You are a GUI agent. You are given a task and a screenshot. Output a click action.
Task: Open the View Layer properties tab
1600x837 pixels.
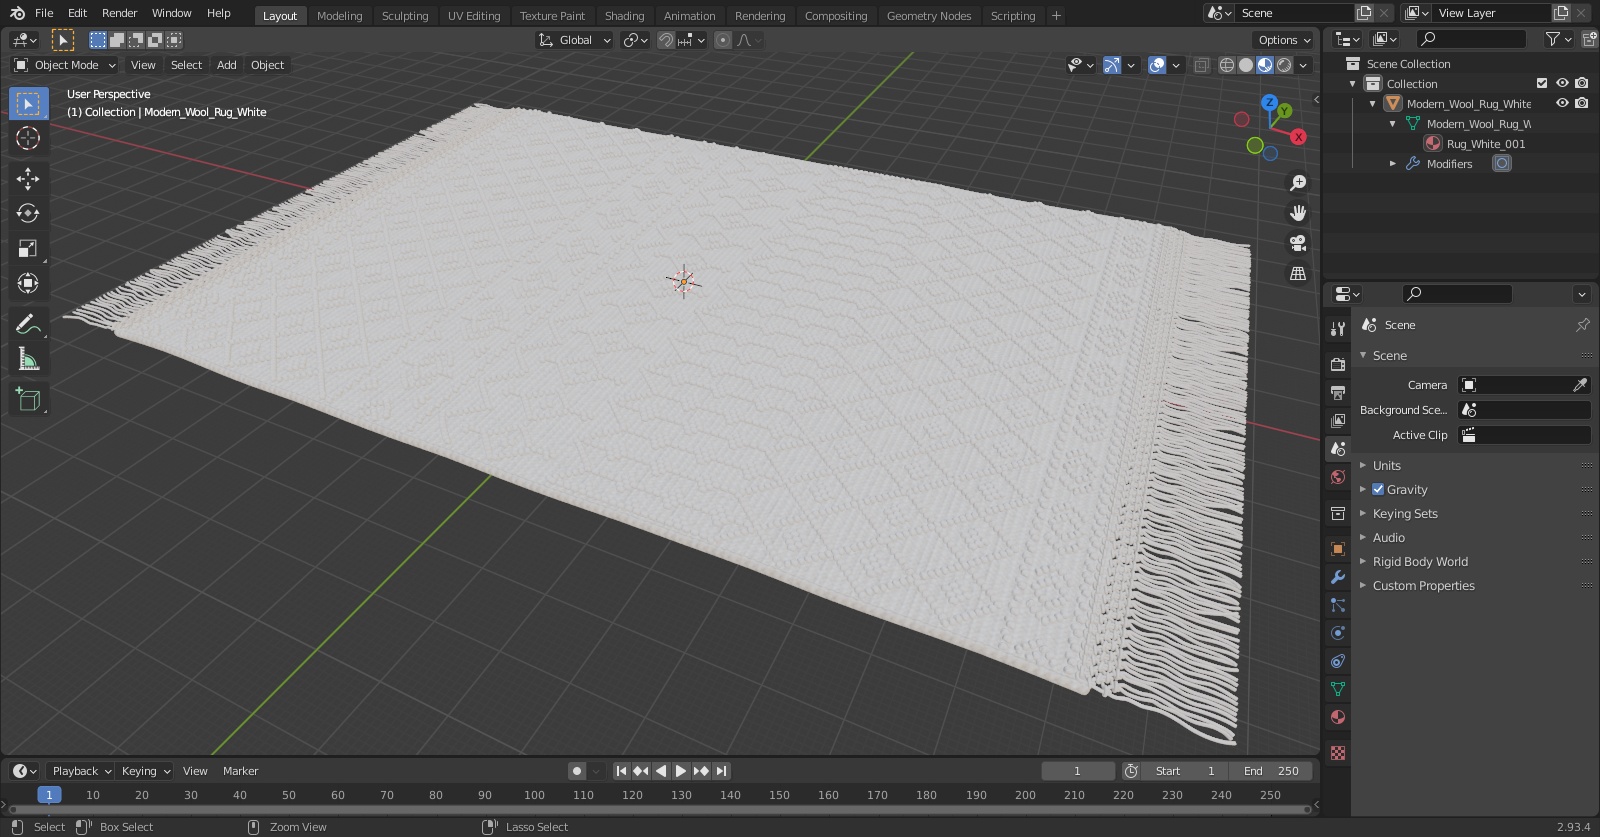(1337, 421)
